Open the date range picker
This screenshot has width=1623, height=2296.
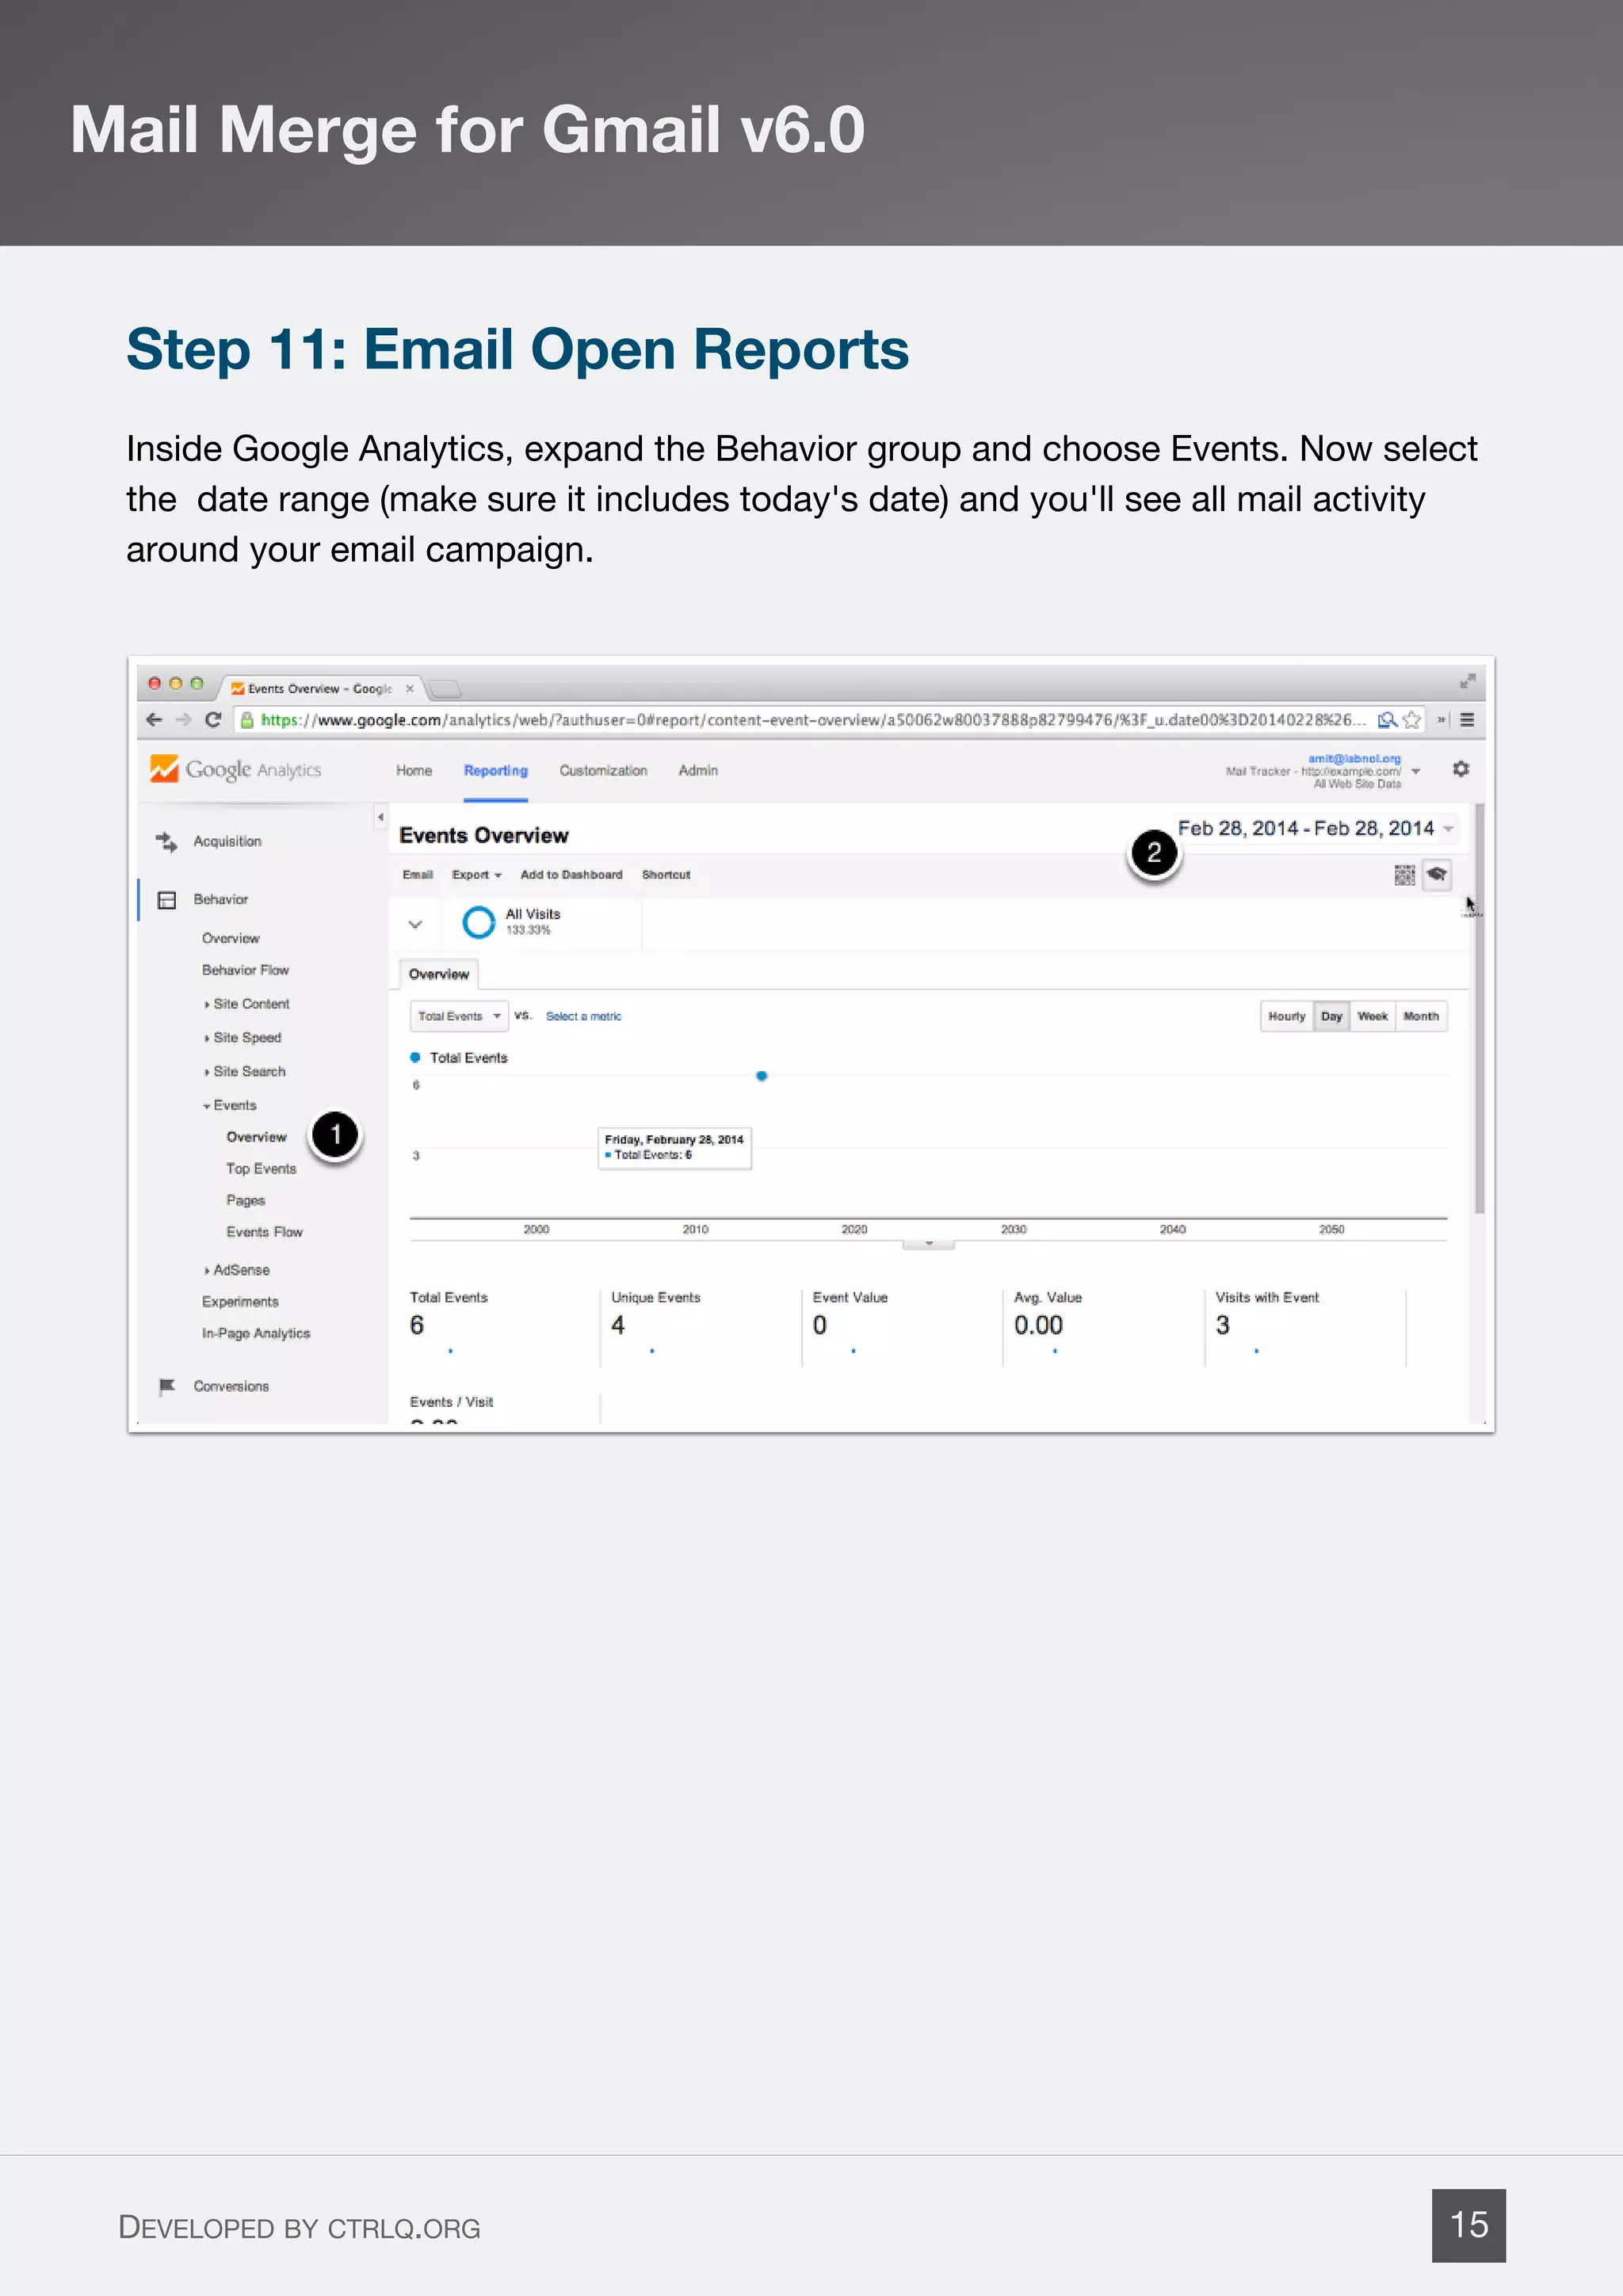tap(1315, 828)
